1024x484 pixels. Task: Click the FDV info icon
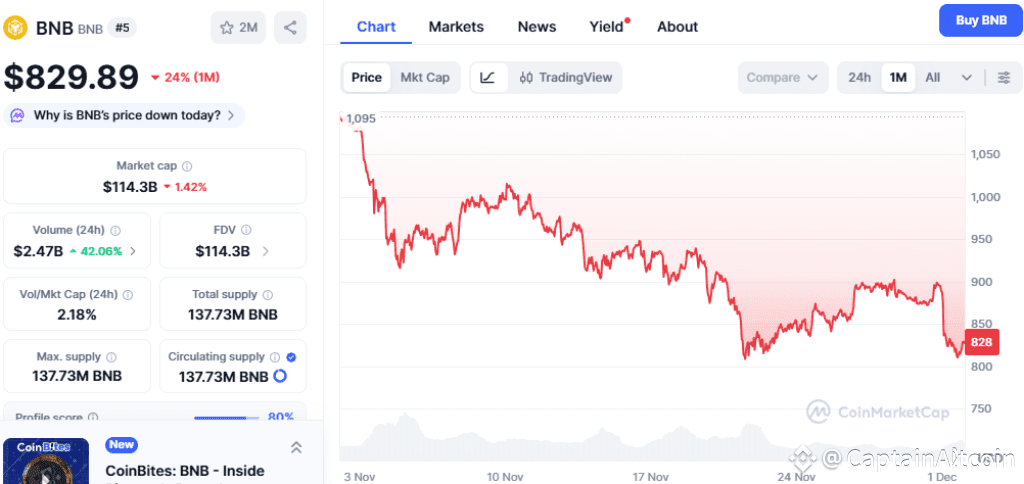246,230
